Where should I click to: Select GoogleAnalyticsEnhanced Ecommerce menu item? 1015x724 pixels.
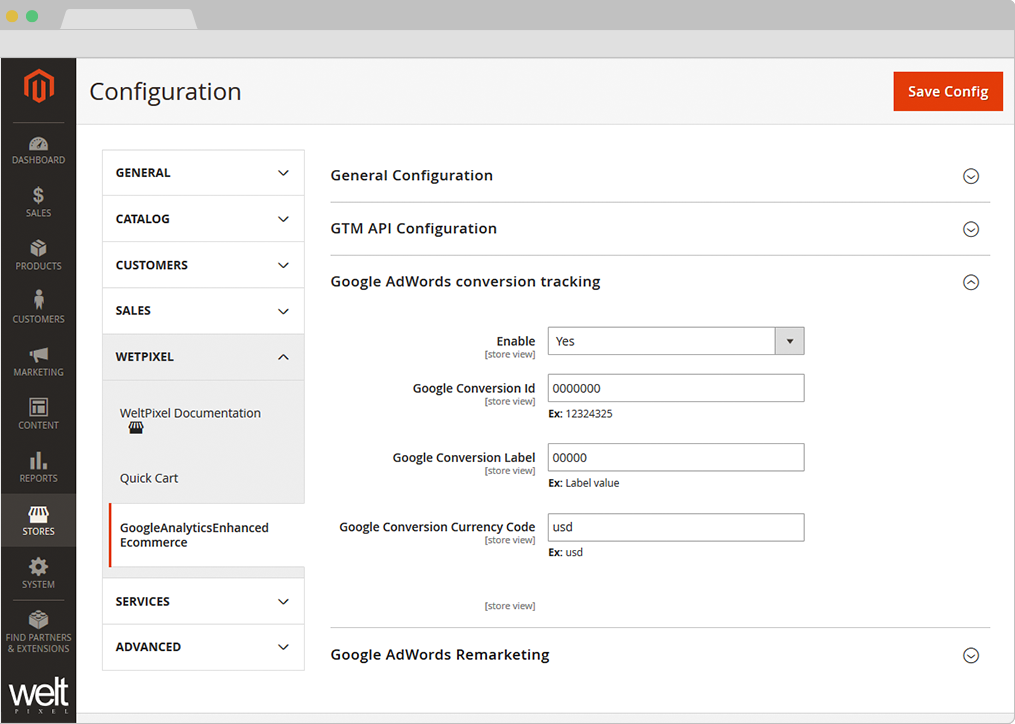click(194, 535)
